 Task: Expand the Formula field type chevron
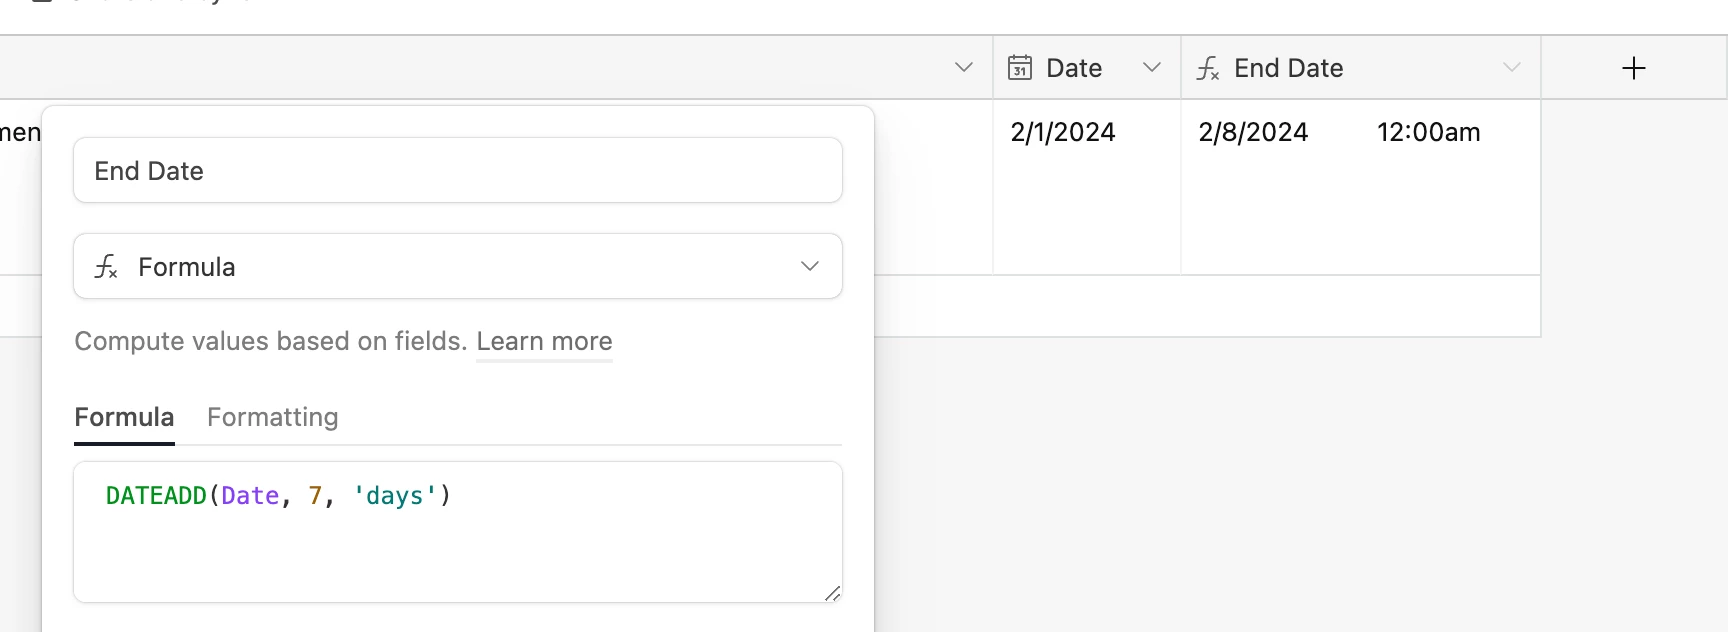[810, 266]
